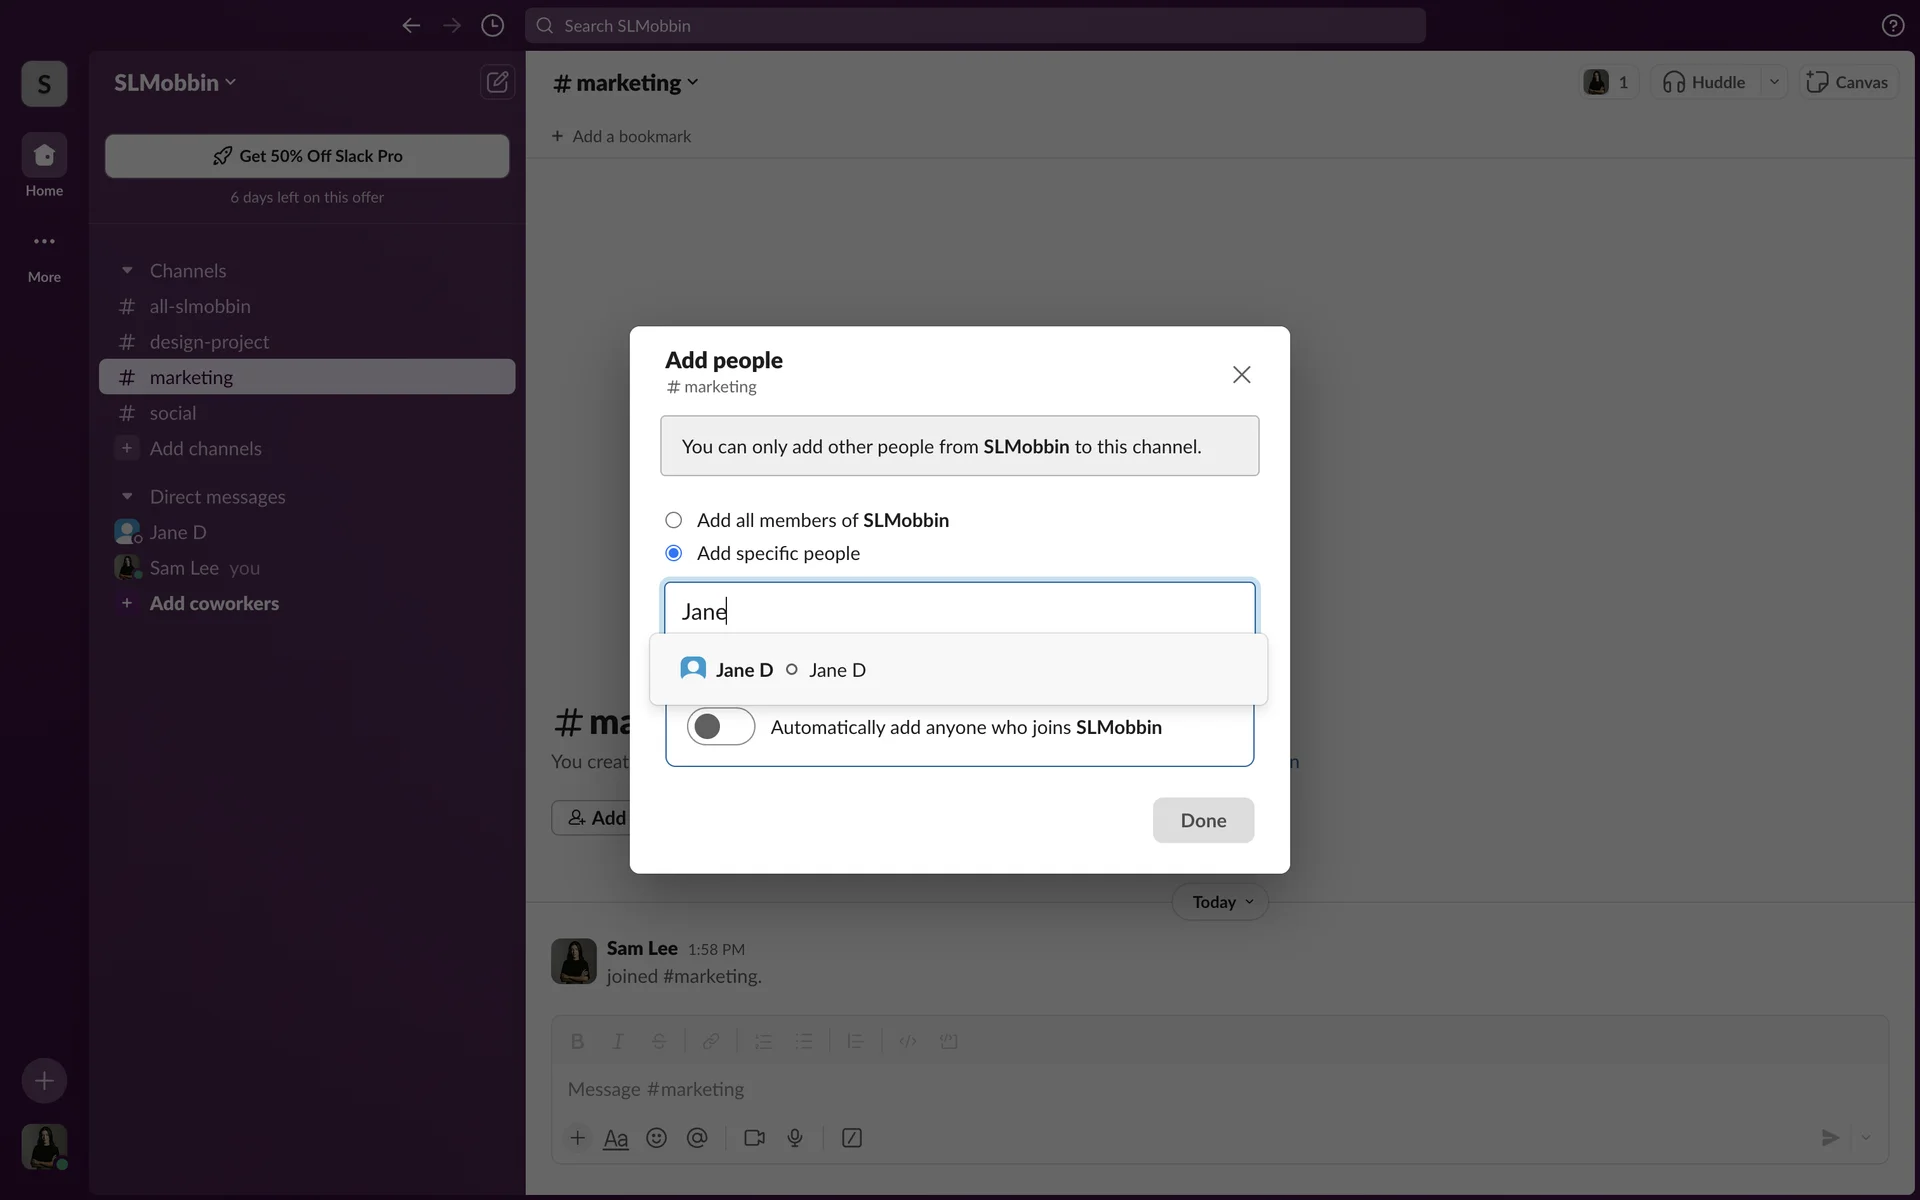Click the help question mark icon
The width and height of the screenshot is (1920, 1200).
click(x=1892, y=26)
